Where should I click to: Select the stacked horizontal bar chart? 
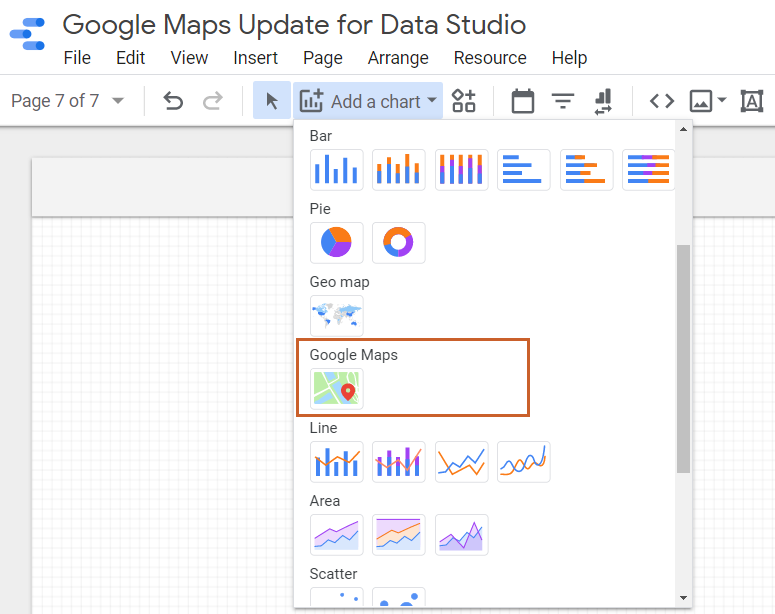tap(586, 170)
